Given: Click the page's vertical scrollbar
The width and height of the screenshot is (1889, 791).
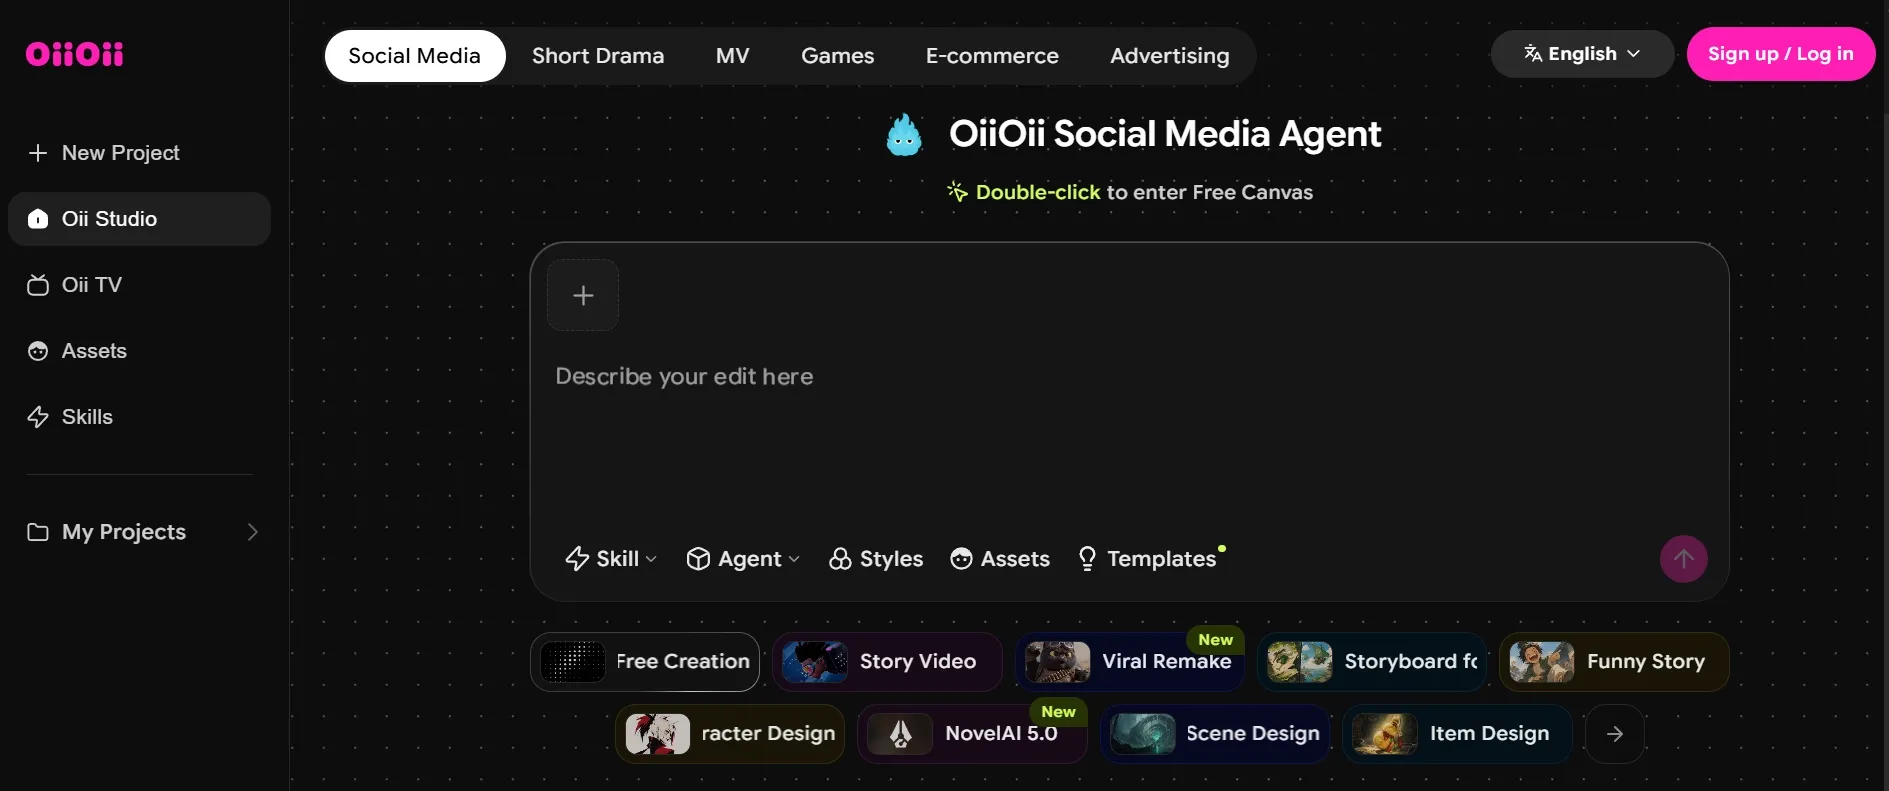Looking at the screenshot, I should 1884,450.
